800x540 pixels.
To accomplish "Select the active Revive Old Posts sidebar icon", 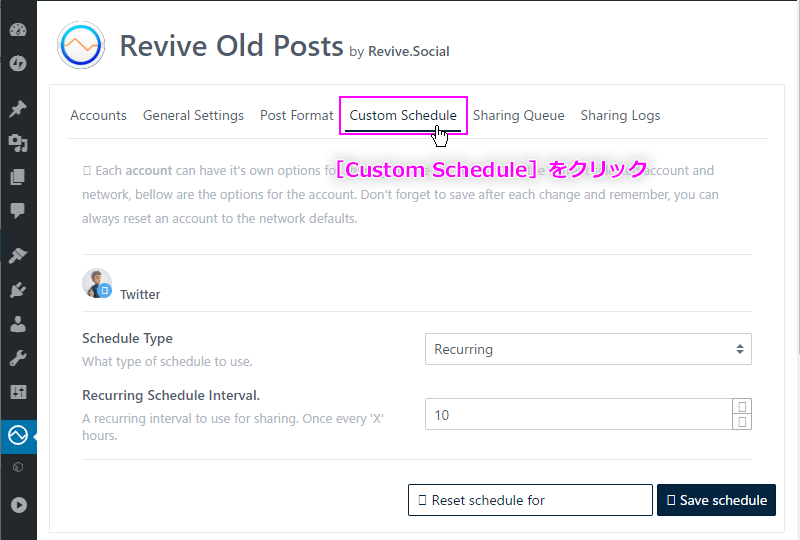I will coord(18,436).
